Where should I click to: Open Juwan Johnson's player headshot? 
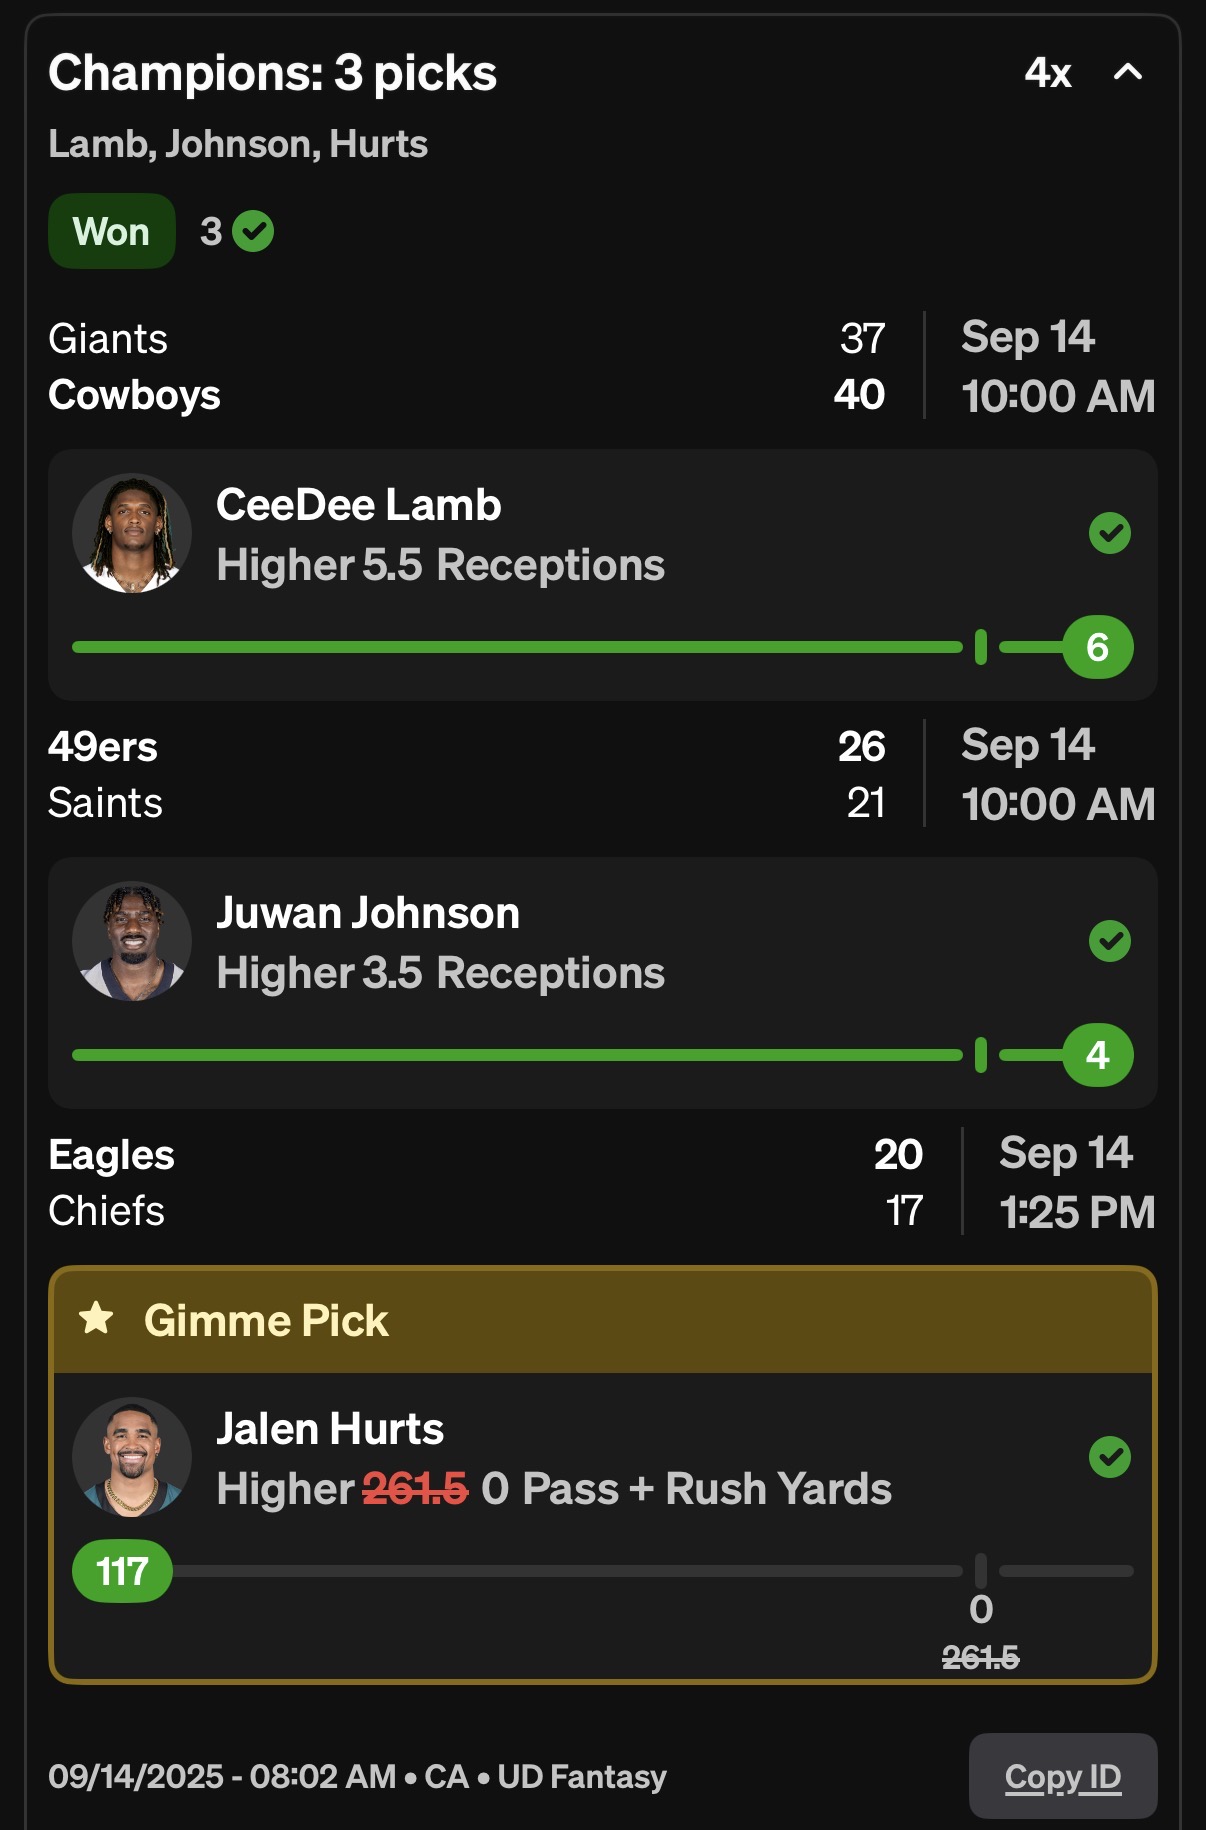[x=132, y=941]
